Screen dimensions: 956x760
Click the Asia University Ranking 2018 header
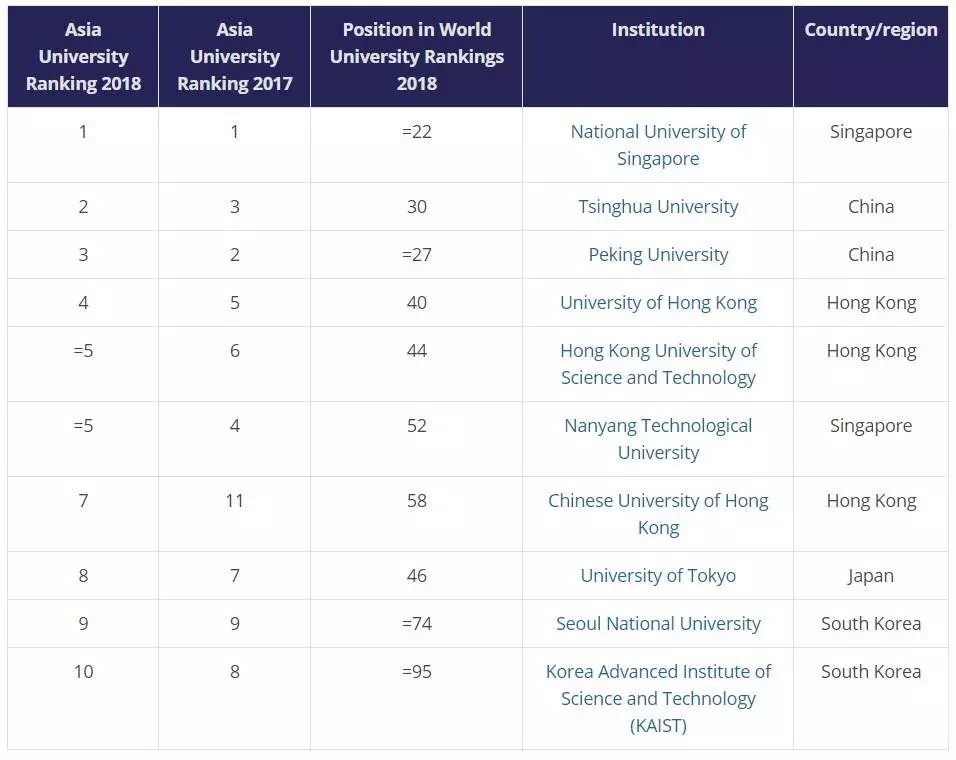coord(83,57)
